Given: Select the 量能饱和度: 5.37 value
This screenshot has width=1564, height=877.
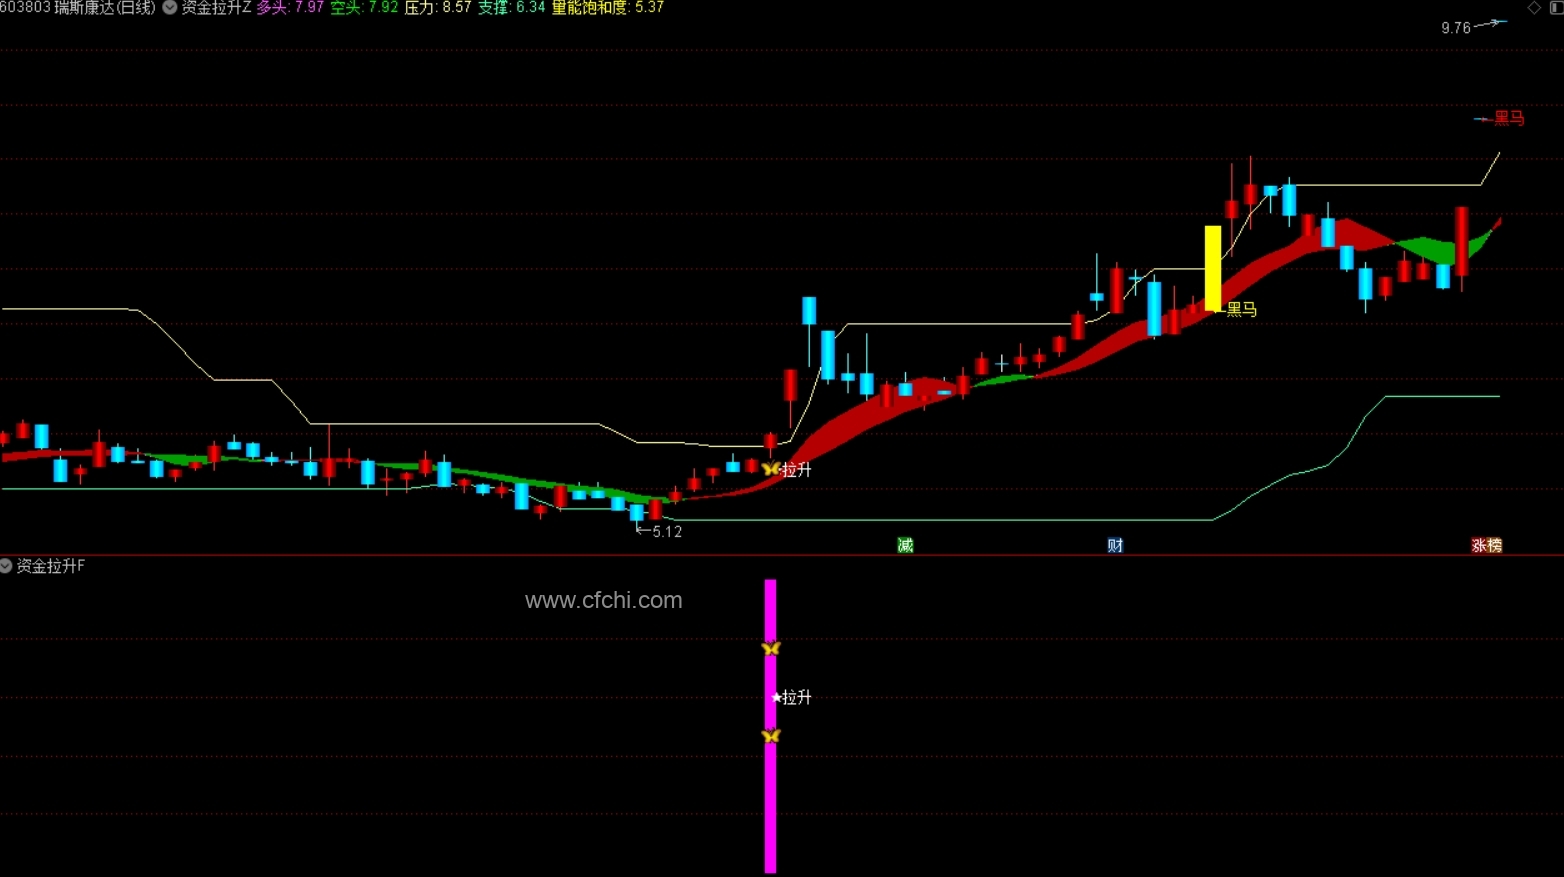Looking at the screenshot, I should [x=607, y=8].
